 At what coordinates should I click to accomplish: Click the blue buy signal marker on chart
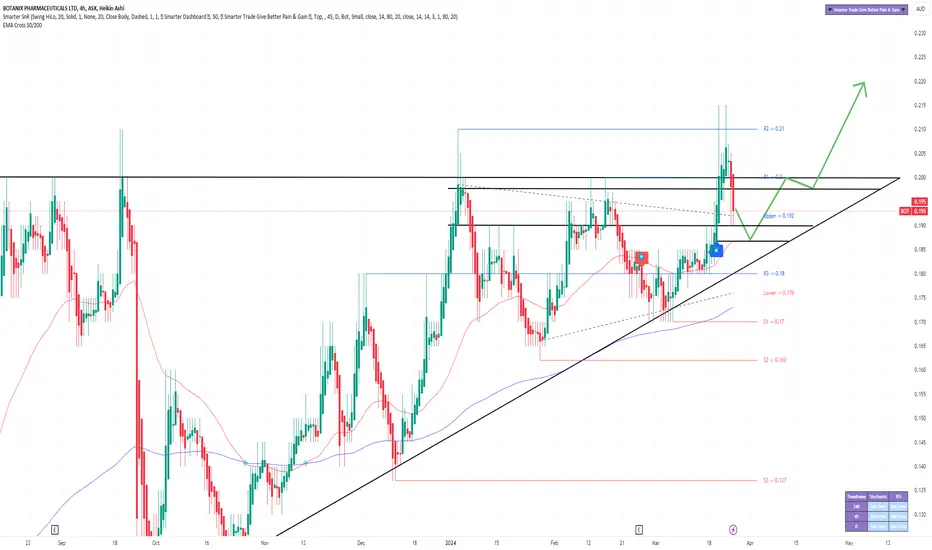(x=716, y=250)
